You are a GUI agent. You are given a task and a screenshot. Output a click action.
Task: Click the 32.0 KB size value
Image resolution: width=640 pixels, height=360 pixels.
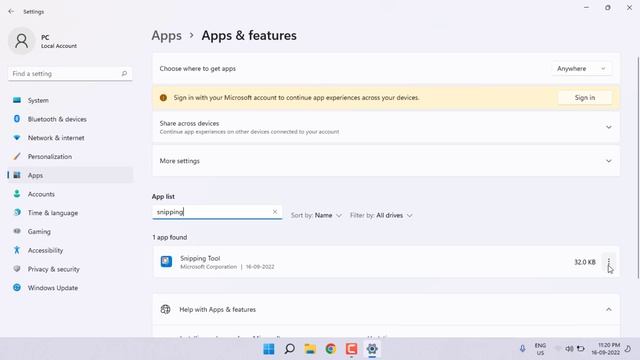[584, 262]
